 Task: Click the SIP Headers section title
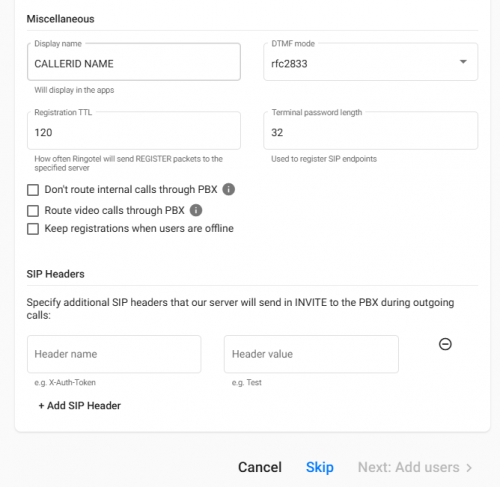point(55,274)
